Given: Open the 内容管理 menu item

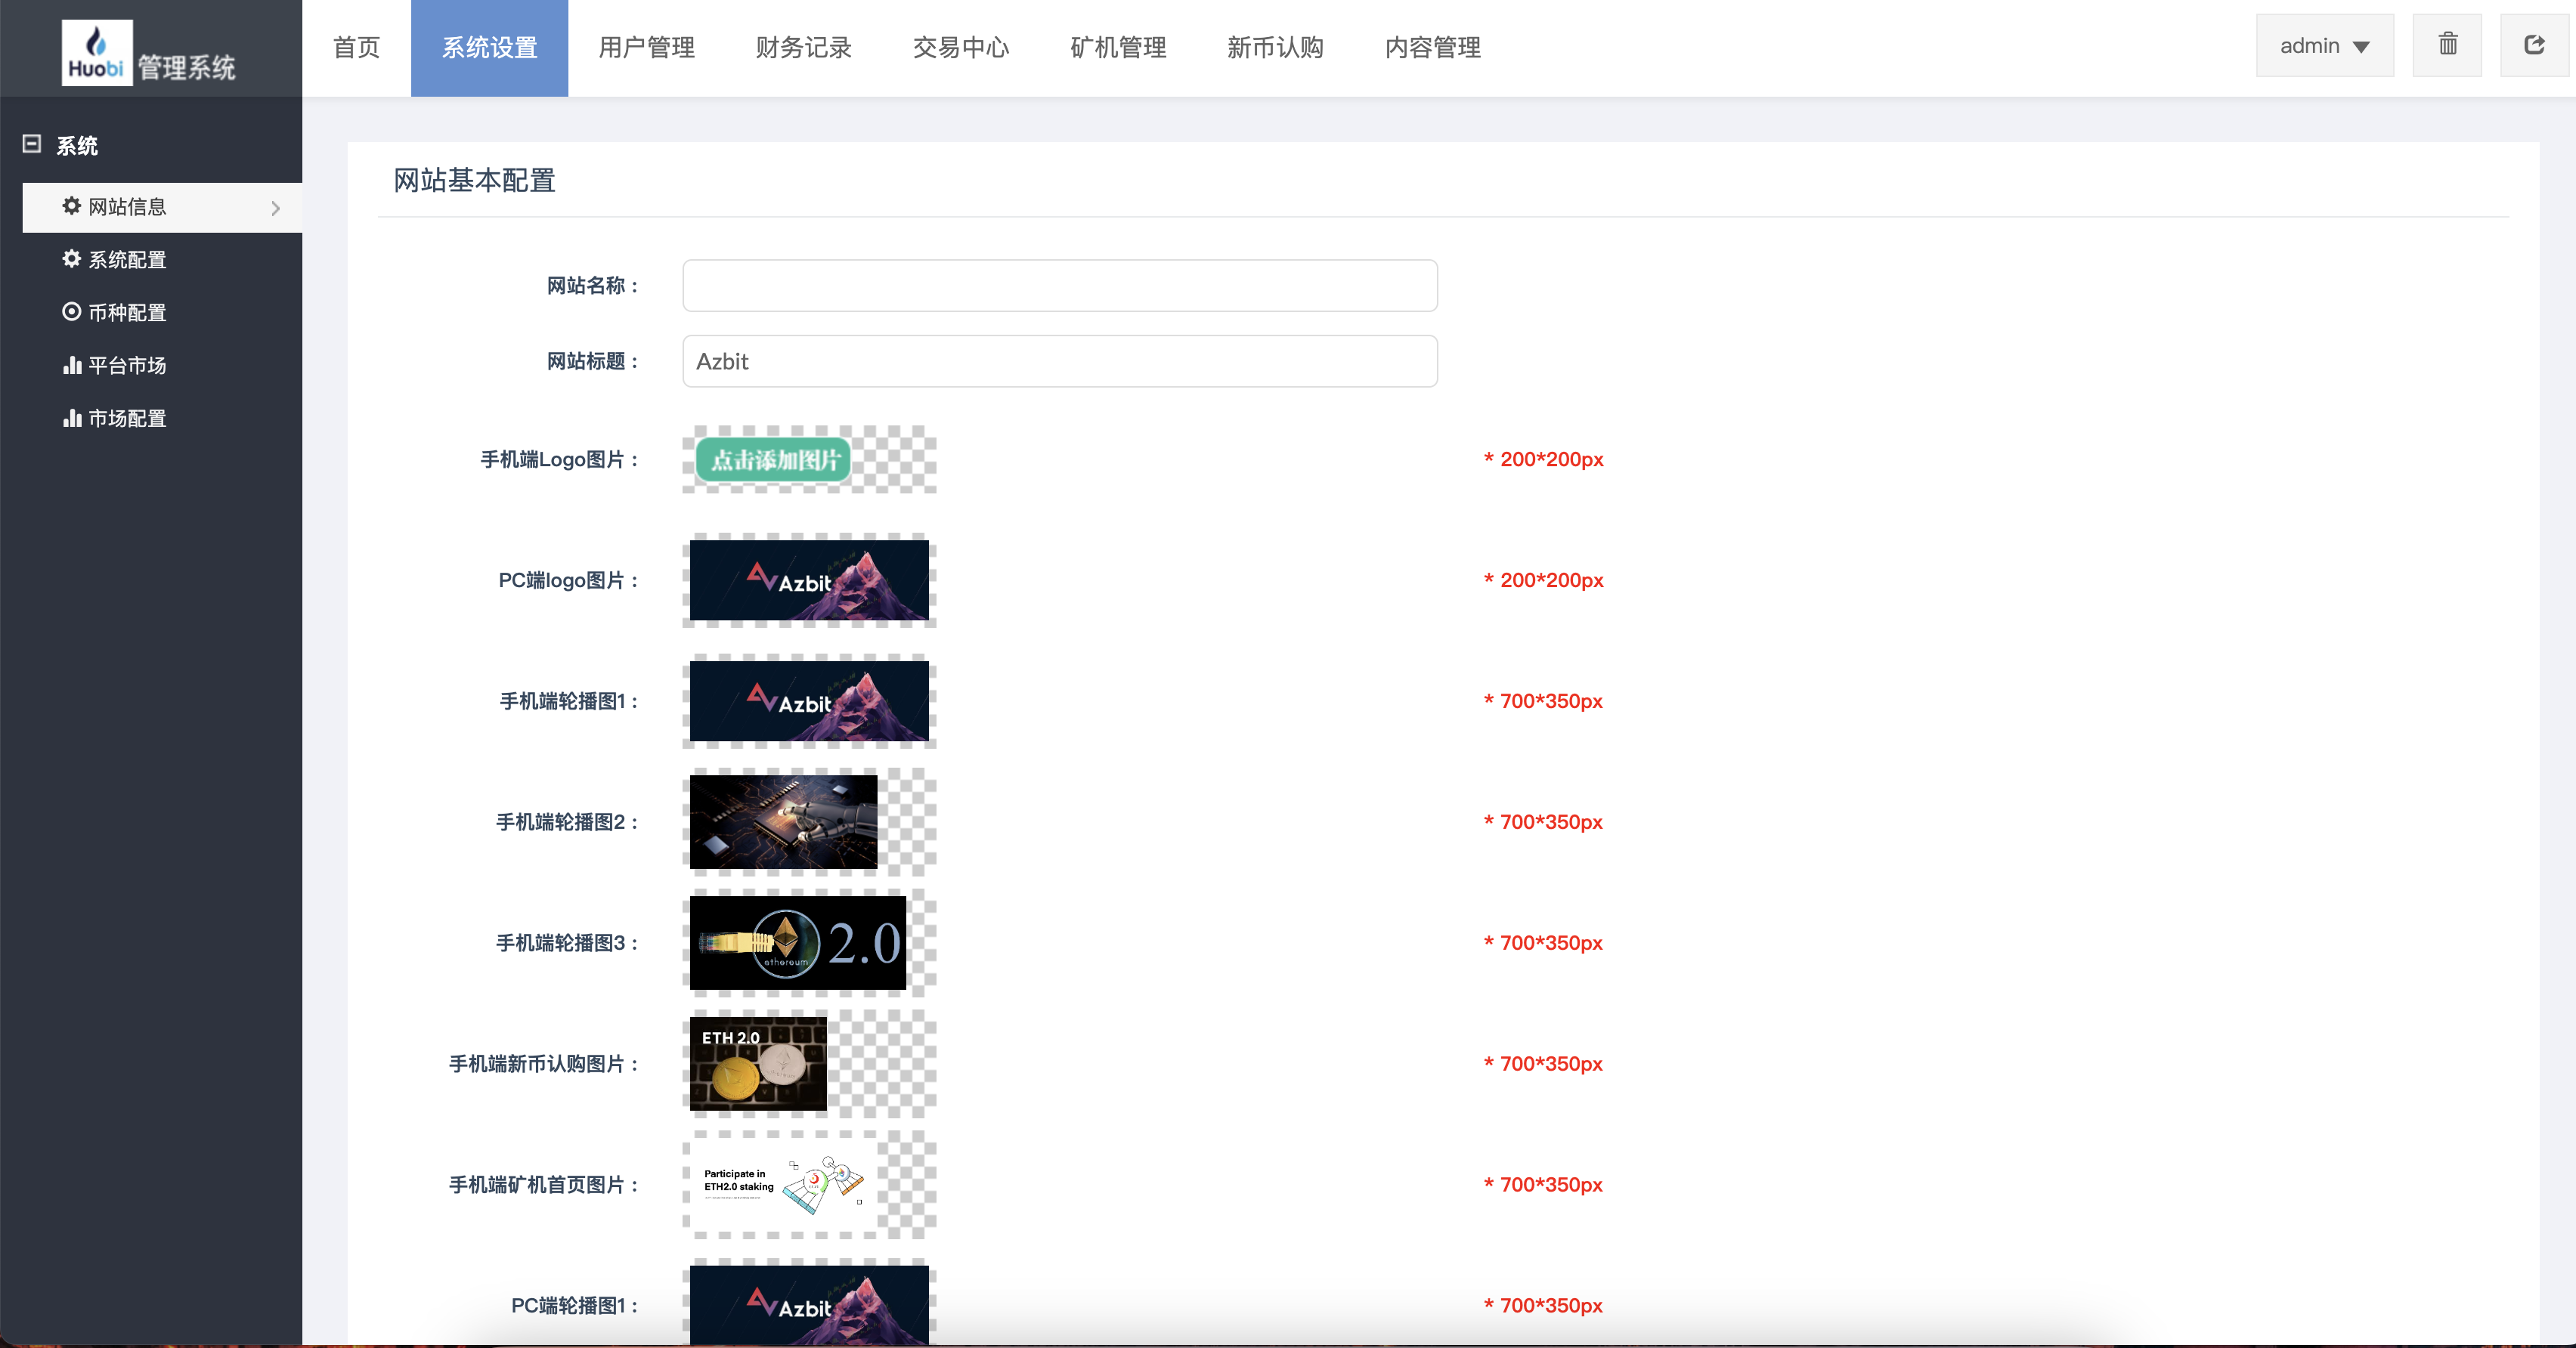Looking at the screenshot, I should (x=1433, y=47).
